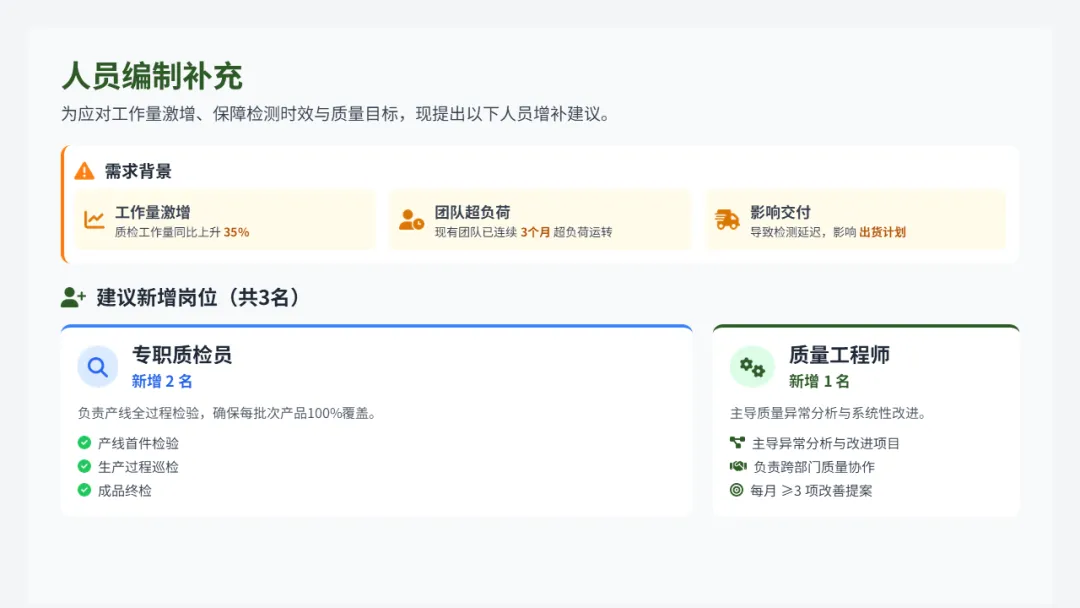This screenshot has width=1080, height=608.
Task: Click the 每月 ≥3 项改善提案 item
Action: pos(811,490)
